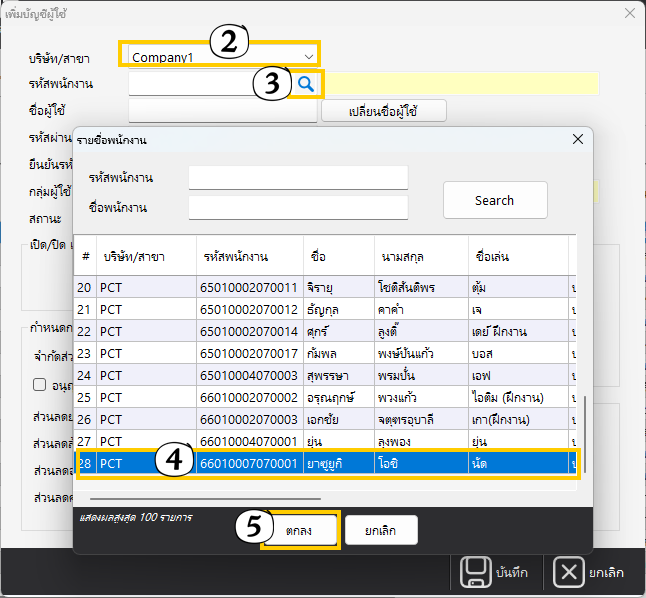The height and width of the screenshot is (598, 646).
Task: Click the ชื่อผู้ใช้ username input field
Action: click(223, 110)
